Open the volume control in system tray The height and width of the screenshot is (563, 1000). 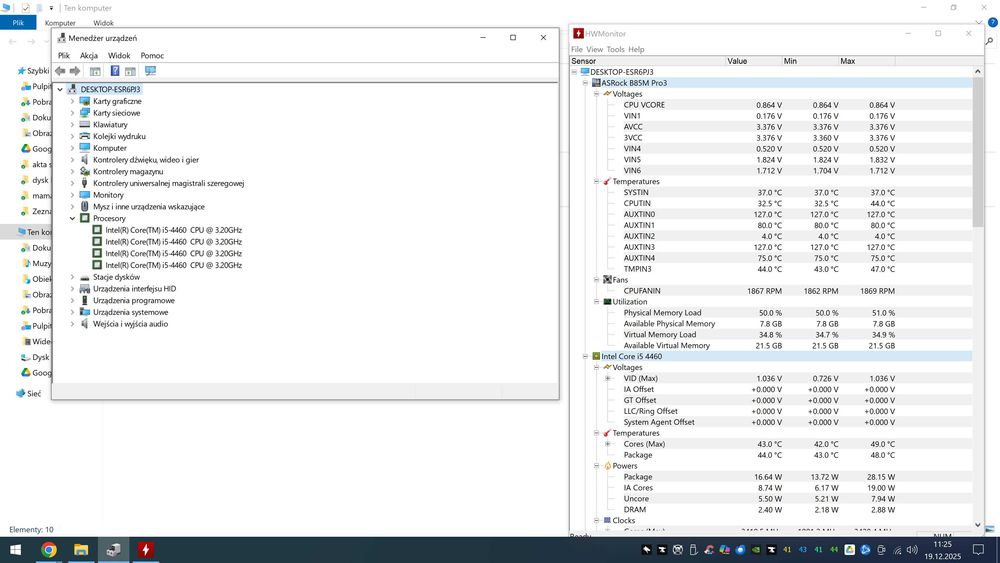912,550
